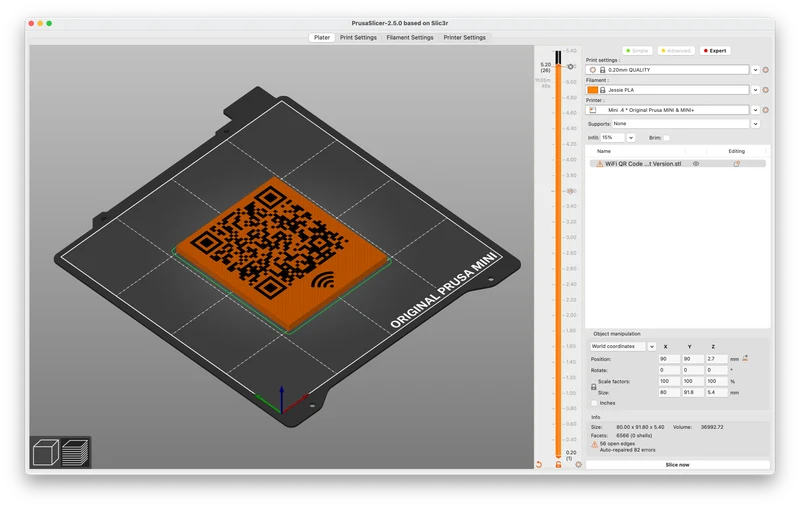Screen dimensions: 800x508
Task: Click Position Z field showing 2.7
Action: click(716, 359)
